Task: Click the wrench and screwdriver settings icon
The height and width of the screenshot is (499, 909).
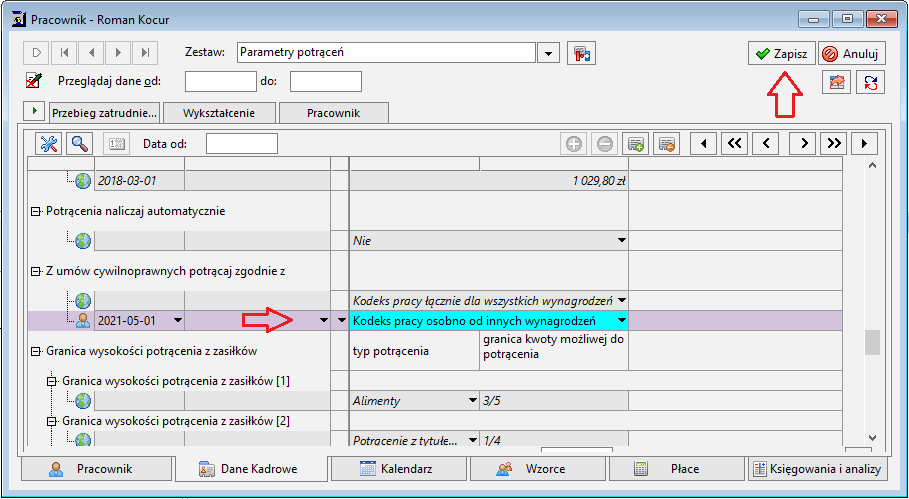Action: [x=49, y=144]
